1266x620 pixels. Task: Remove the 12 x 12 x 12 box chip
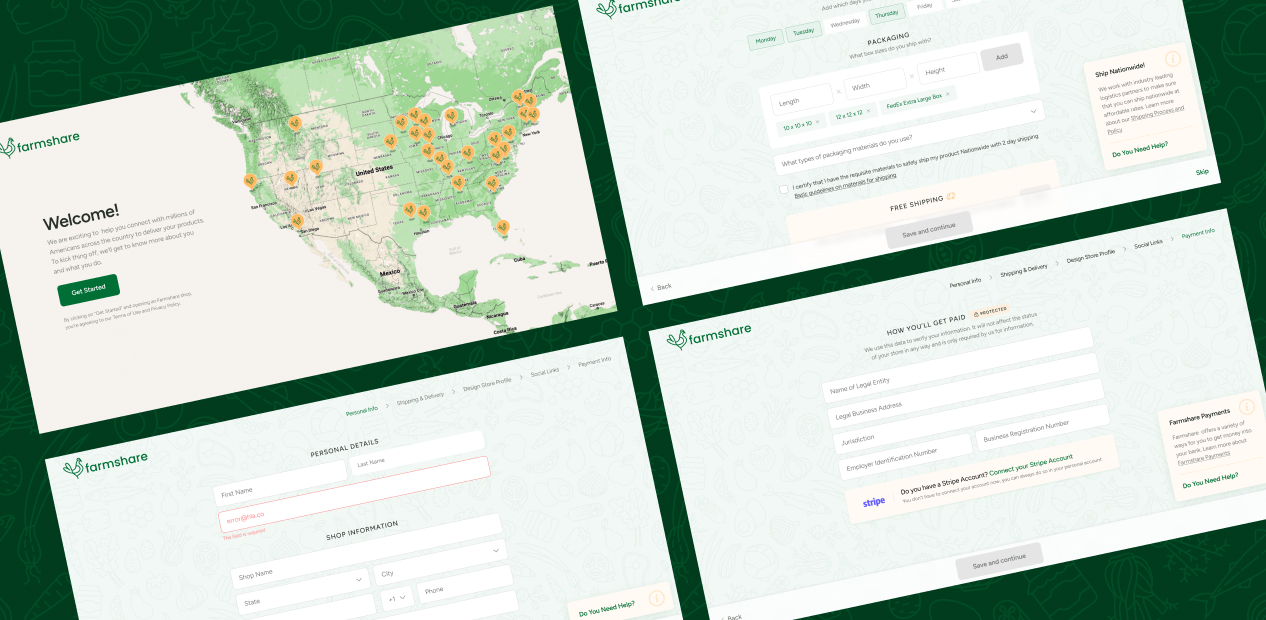pos(867,109)
